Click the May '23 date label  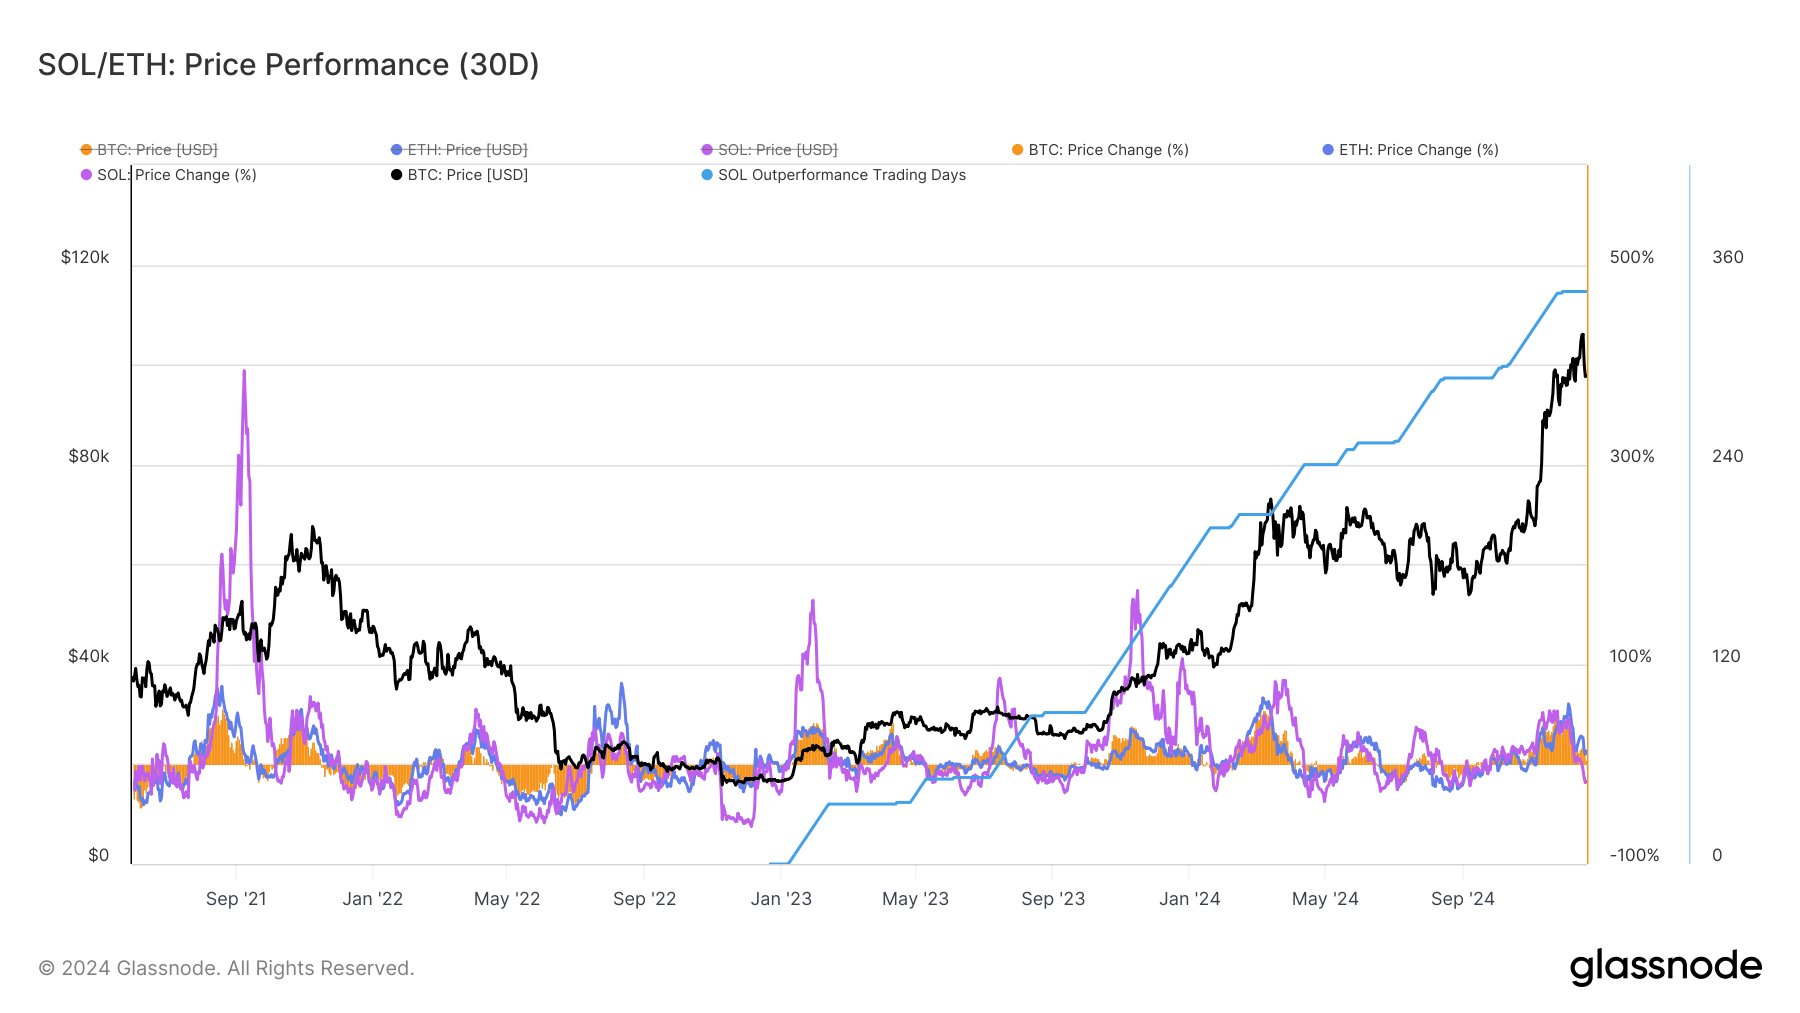[915, 899]
